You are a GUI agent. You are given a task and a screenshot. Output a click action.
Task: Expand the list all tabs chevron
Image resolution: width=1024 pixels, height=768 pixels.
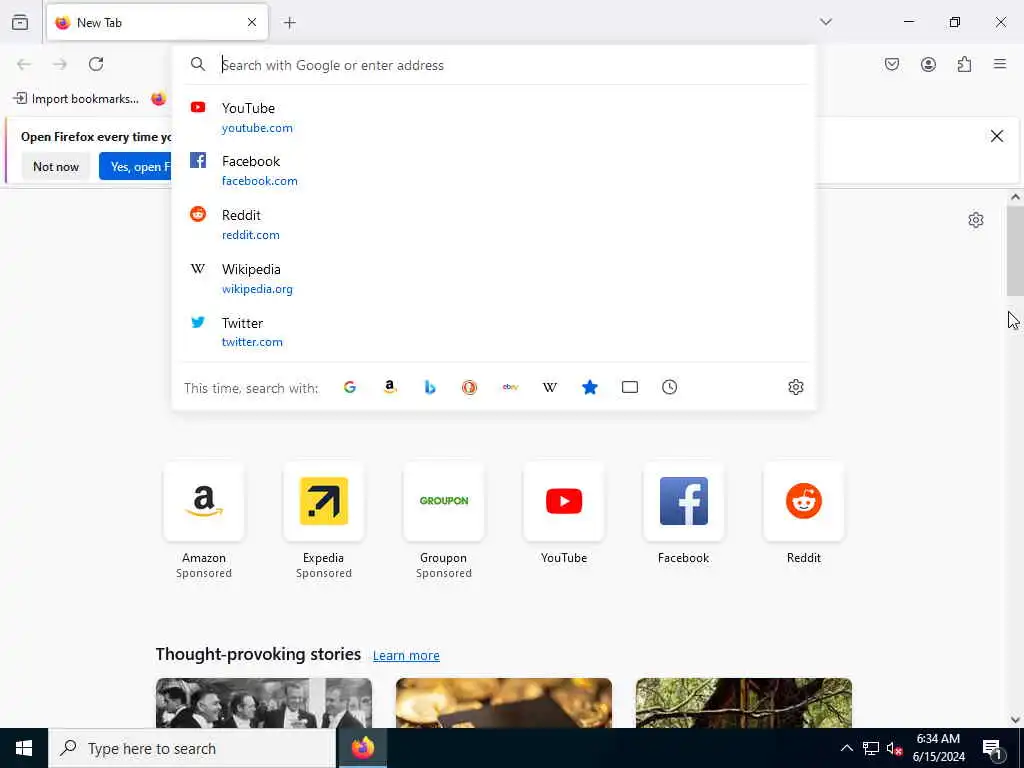click(826, 22)
